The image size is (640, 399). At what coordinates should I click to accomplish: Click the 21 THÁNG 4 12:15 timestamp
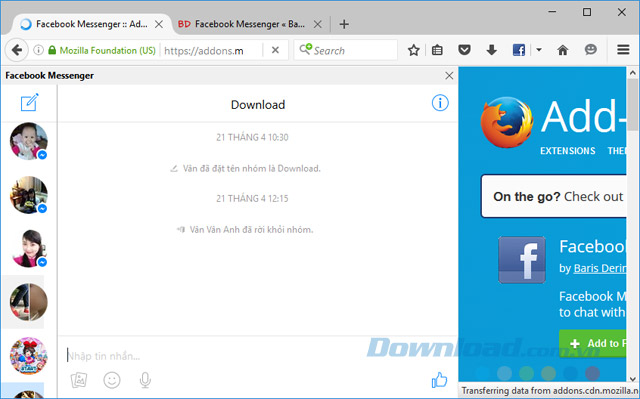coord(252,199)
